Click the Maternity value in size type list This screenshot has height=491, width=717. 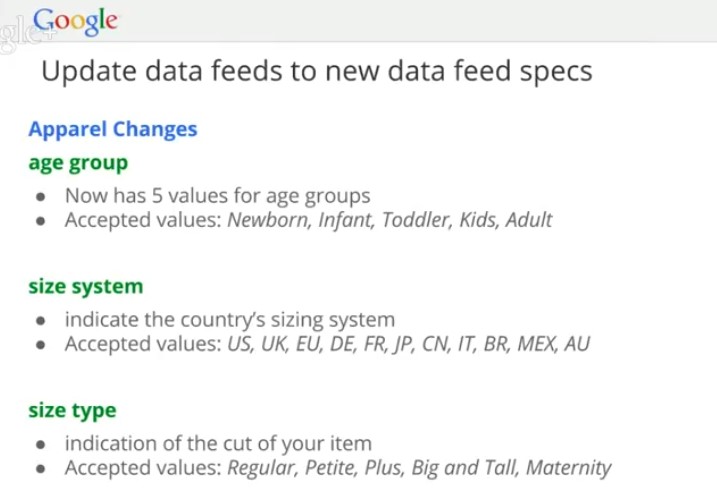(x=568, y=468)
